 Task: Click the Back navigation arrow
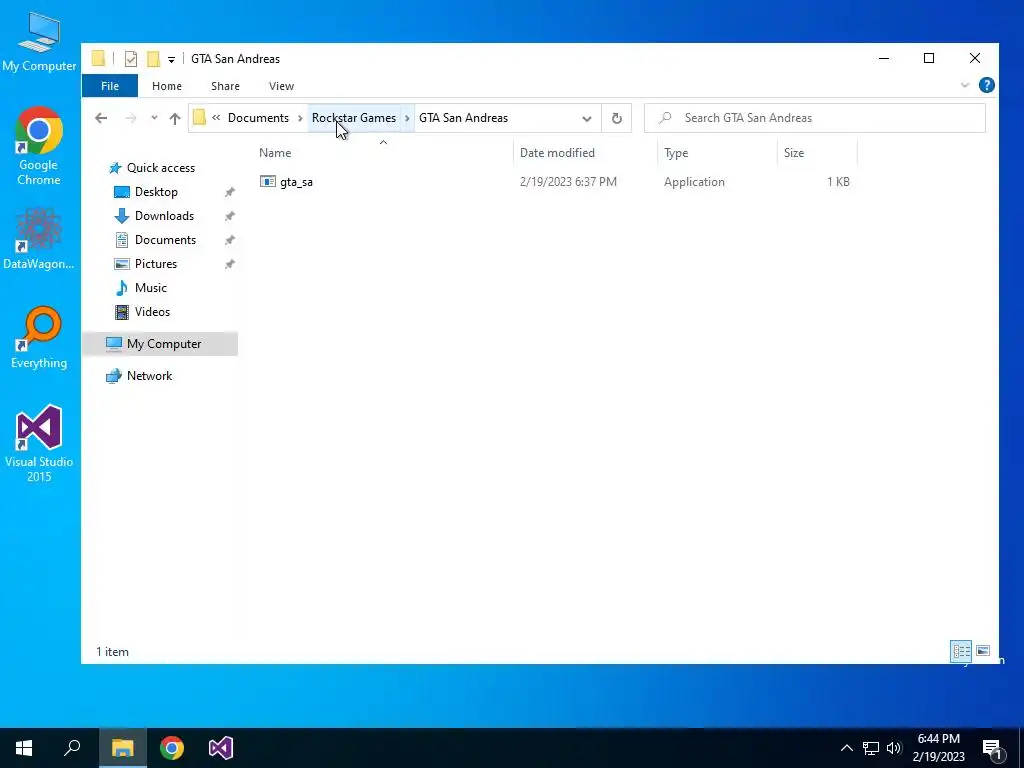coord(101,118)
